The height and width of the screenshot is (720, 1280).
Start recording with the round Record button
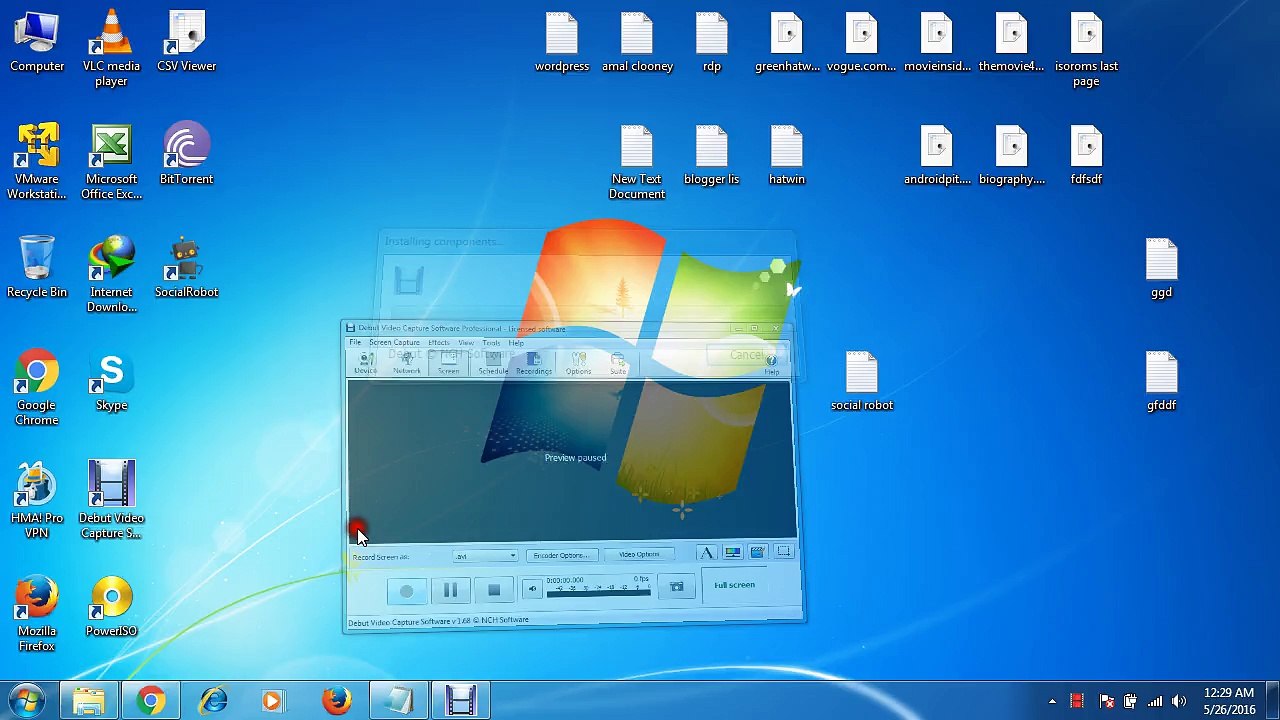point(406,591)
